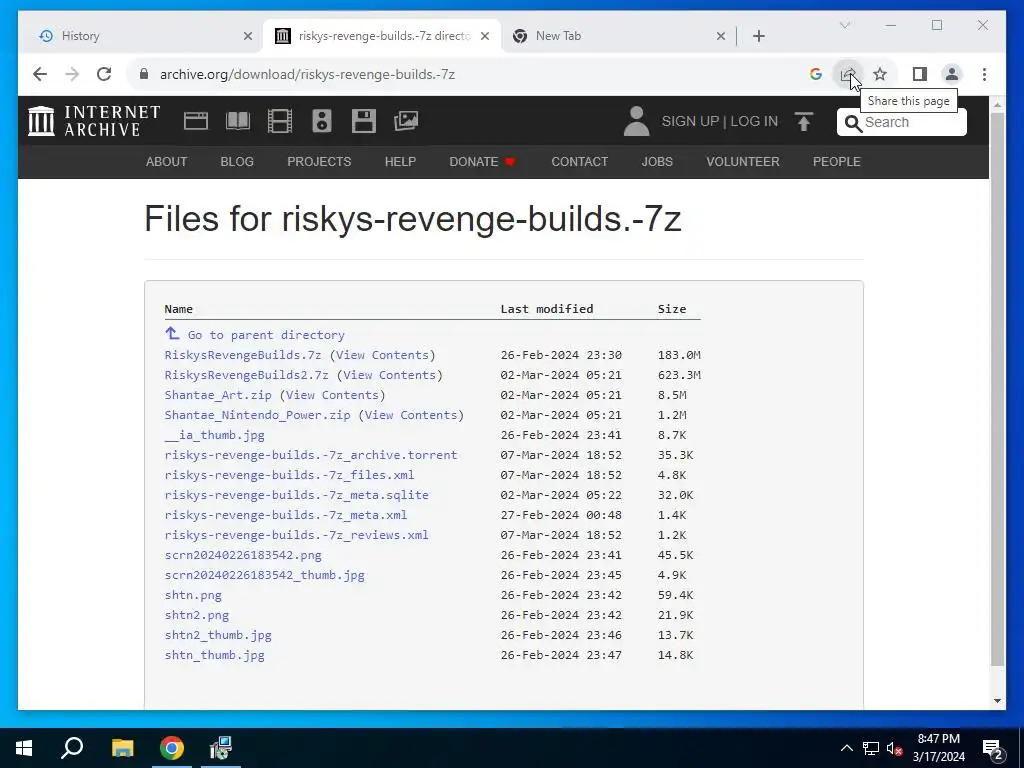
Task: Open a new browser tab
Action: pos(758,36)
